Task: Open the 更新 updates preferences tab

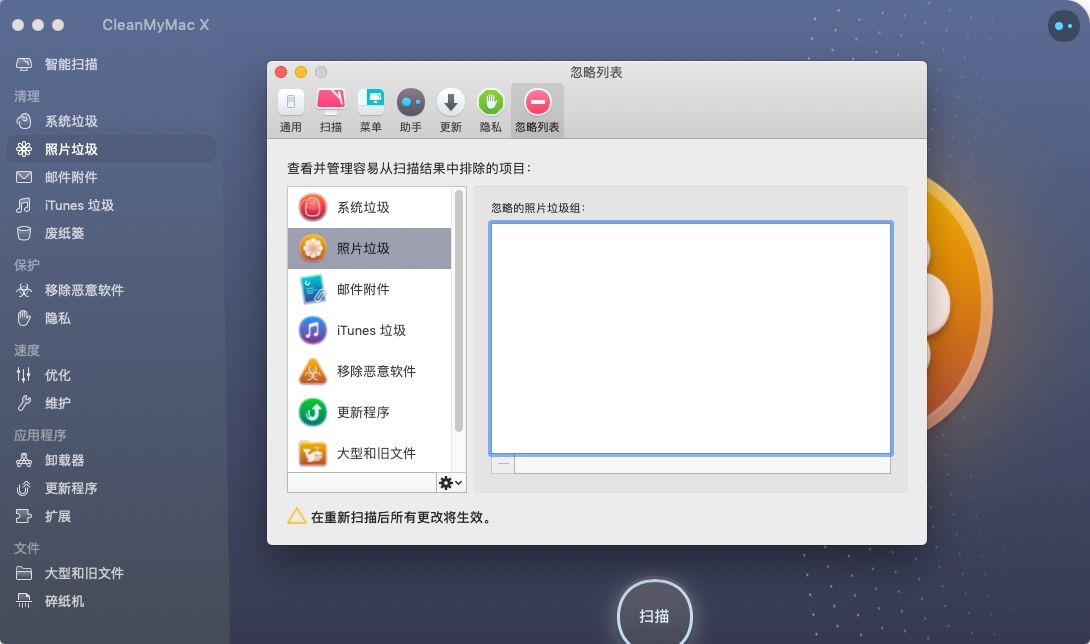Action: click(450, 111)
